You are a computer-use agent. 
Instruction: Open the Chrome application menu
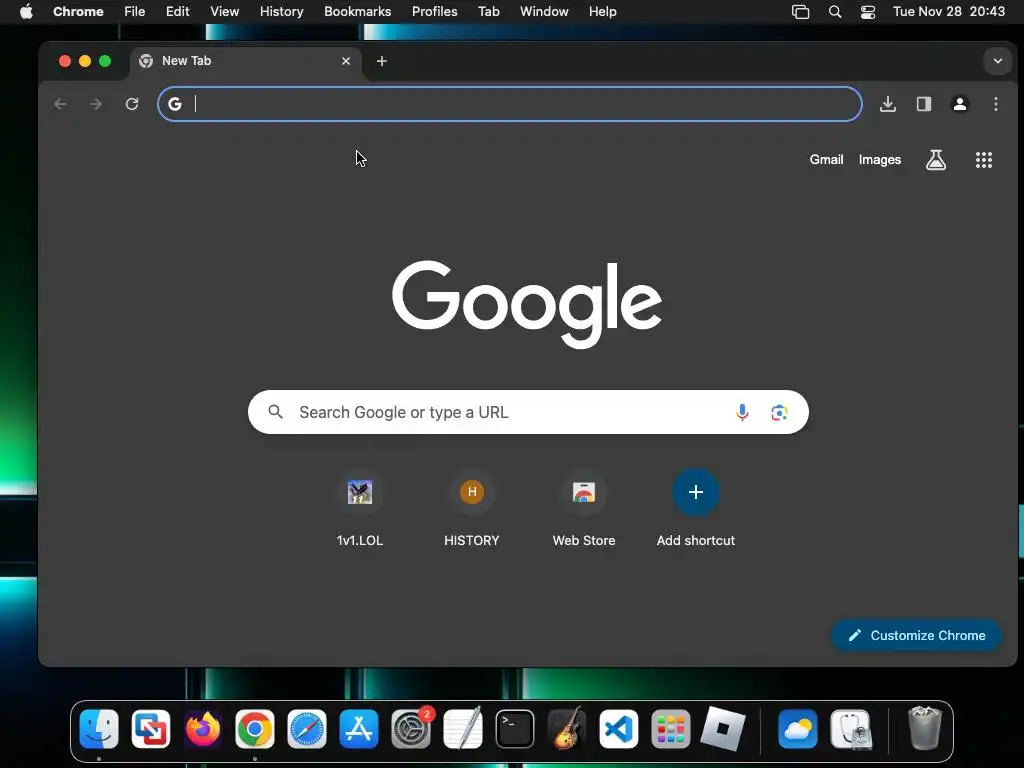click(x=78, y=11)
